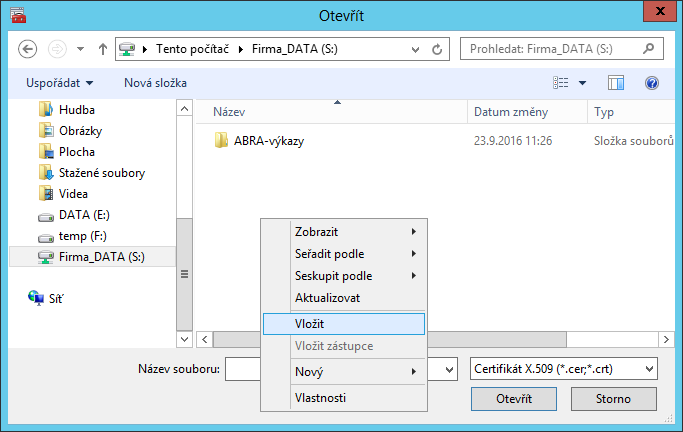Change view using the view icon
The width and height of the screenshot is (683, 432).
tap(562, 83)
